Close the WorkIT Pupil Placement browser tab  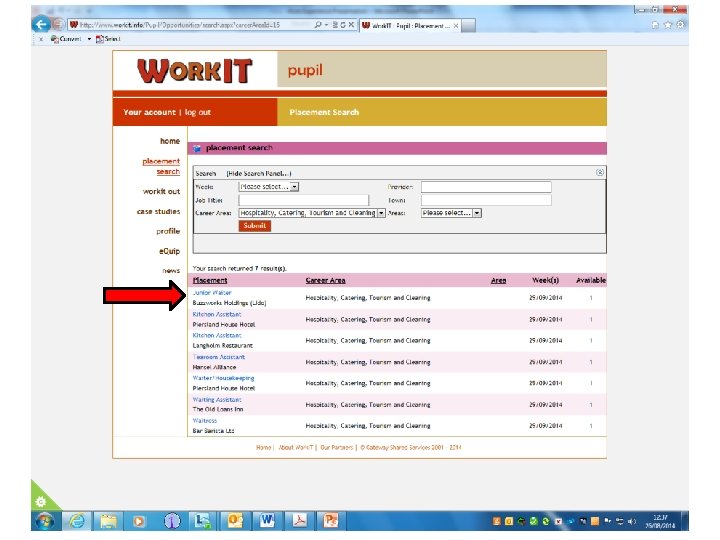coord(456,26)
